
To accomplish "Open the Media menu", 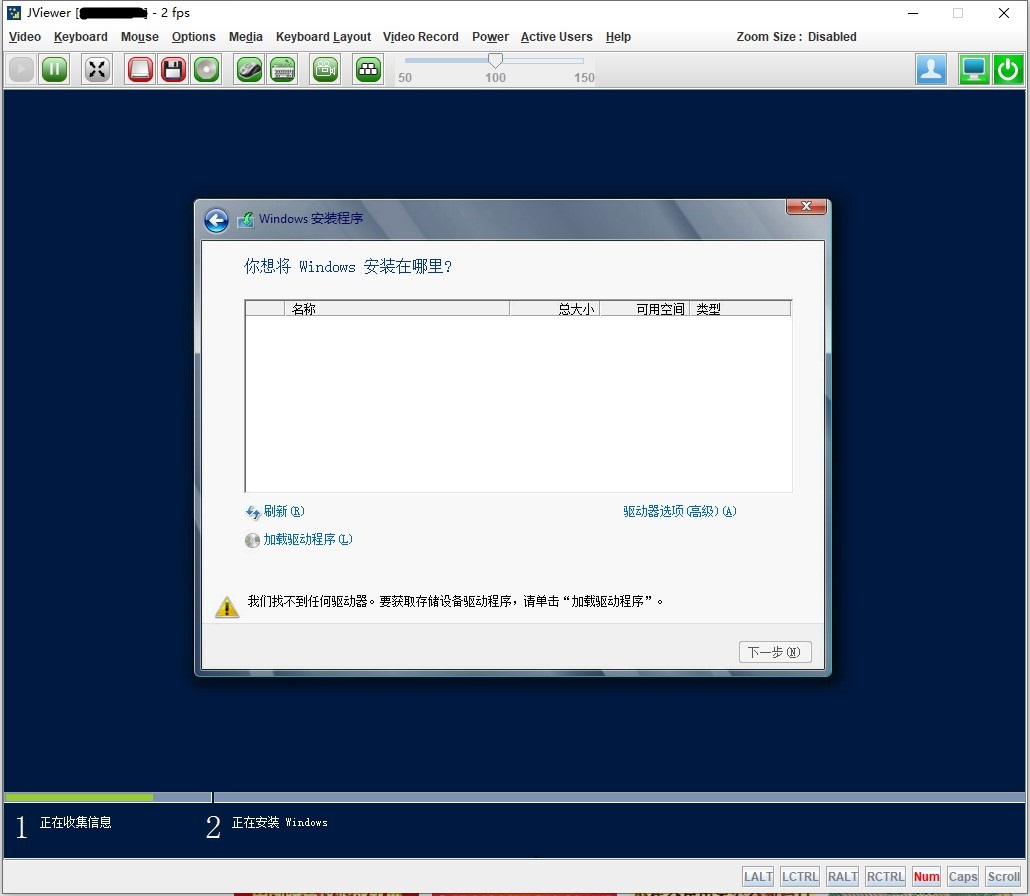I will pos(246,37).
